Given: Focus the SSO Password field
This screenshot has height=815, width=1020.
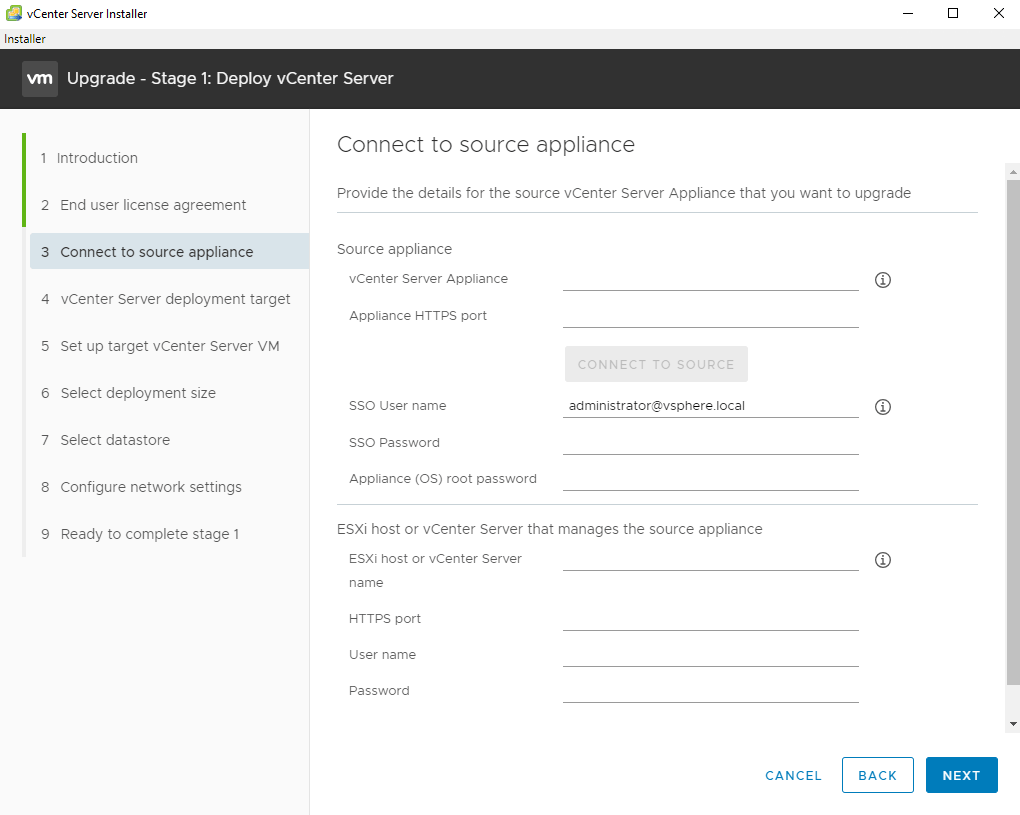Looking at the screenshot, I should coord(710,443).
